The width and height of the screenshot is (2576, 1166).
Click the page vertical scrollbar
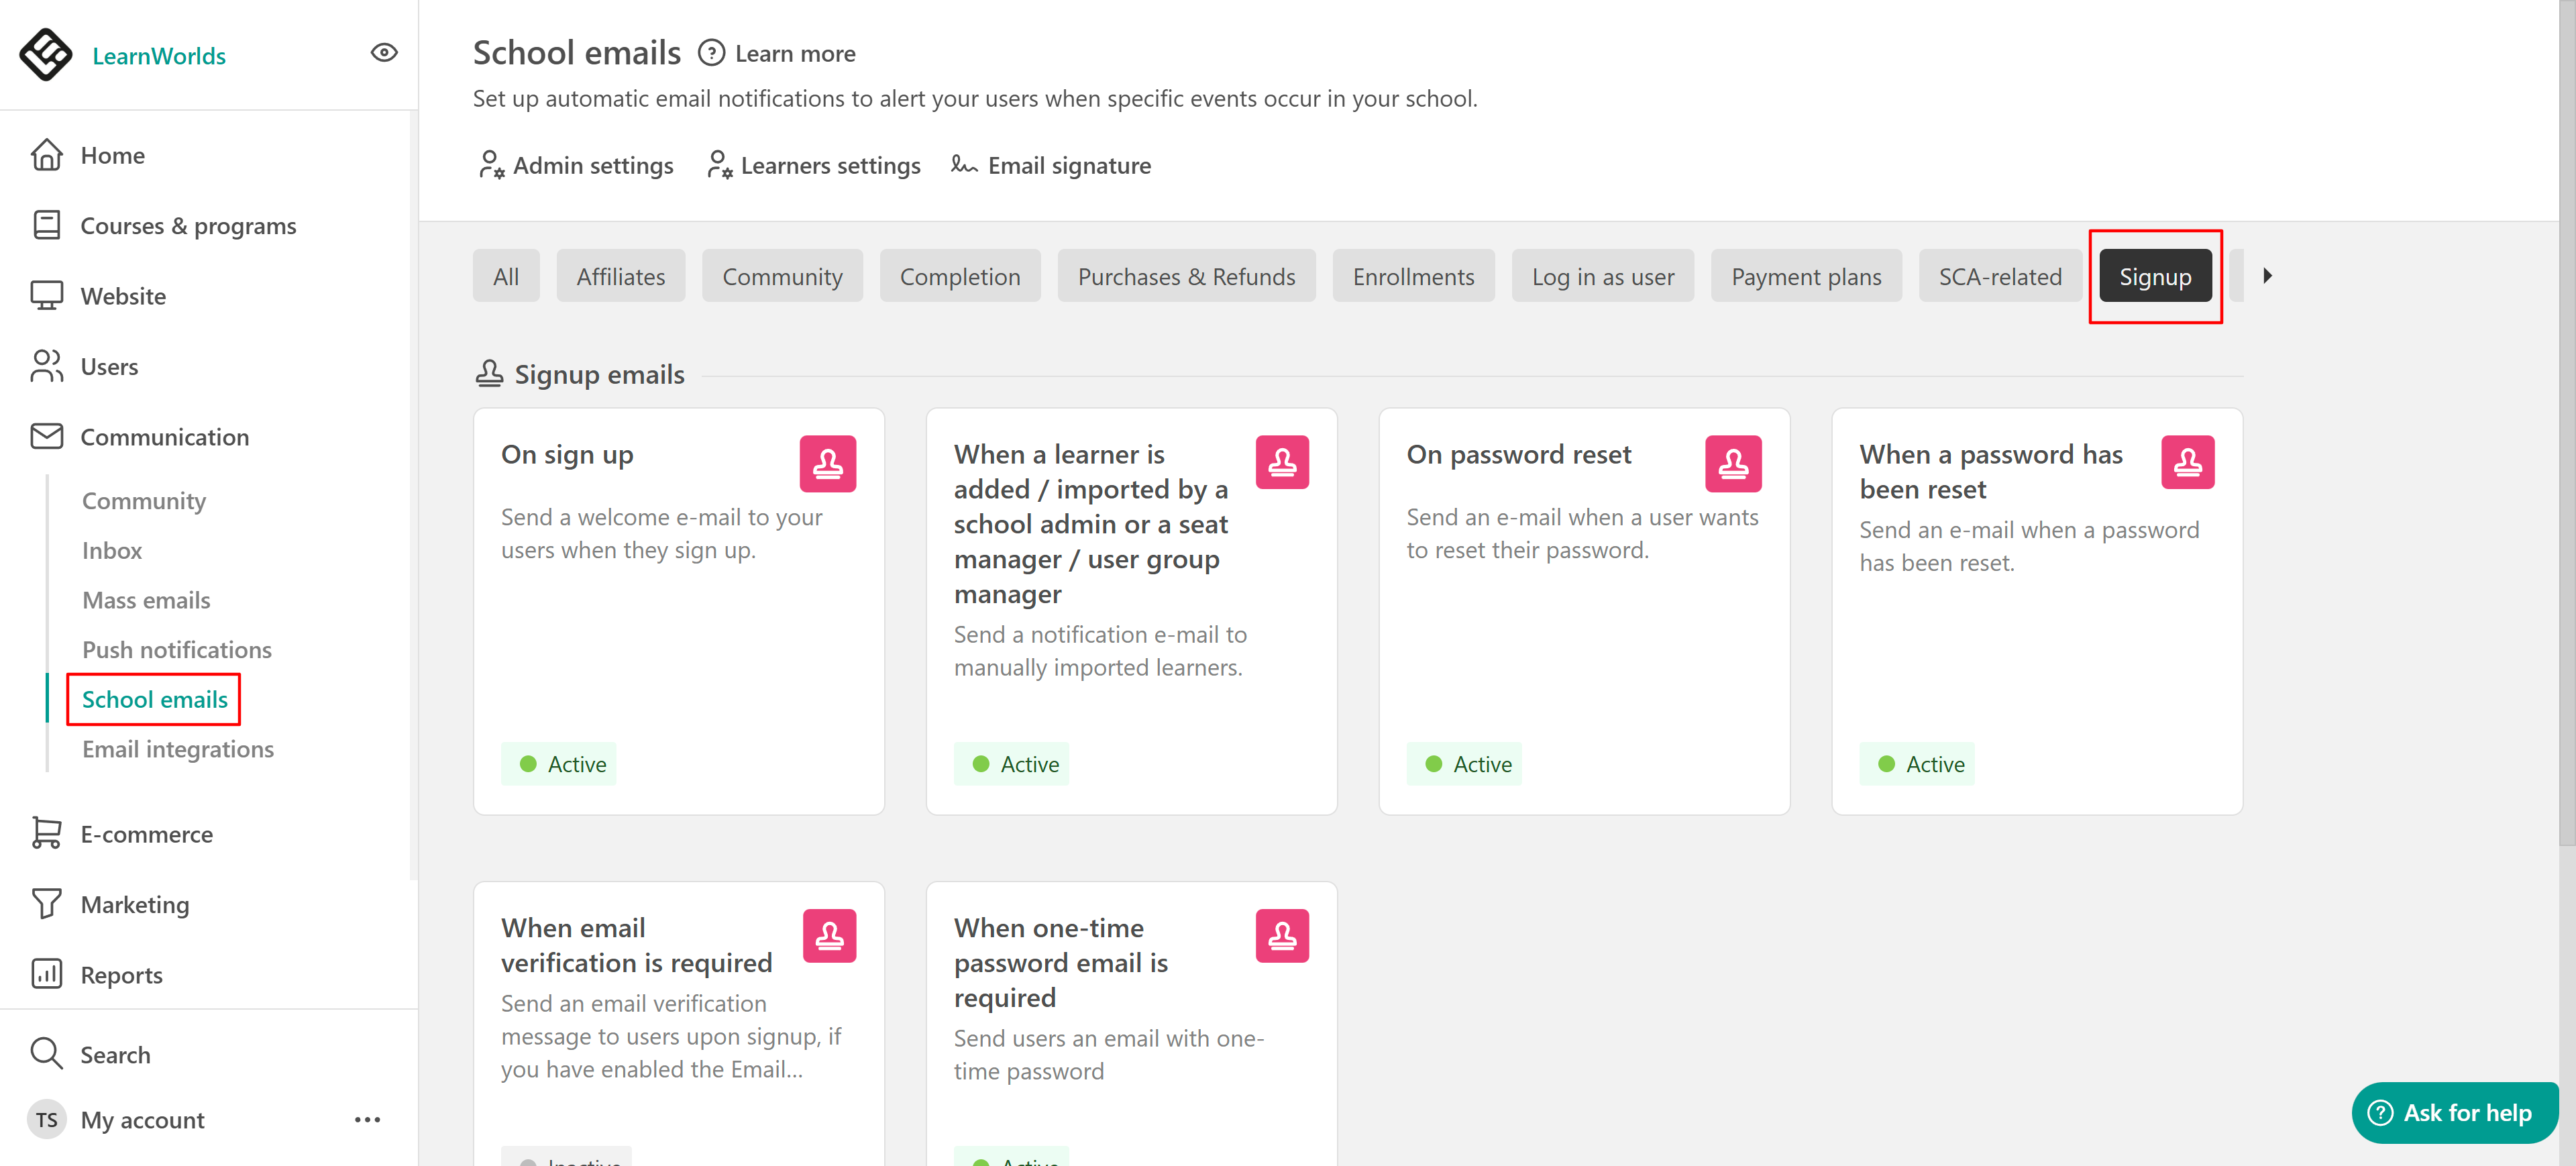(2566, 420)
